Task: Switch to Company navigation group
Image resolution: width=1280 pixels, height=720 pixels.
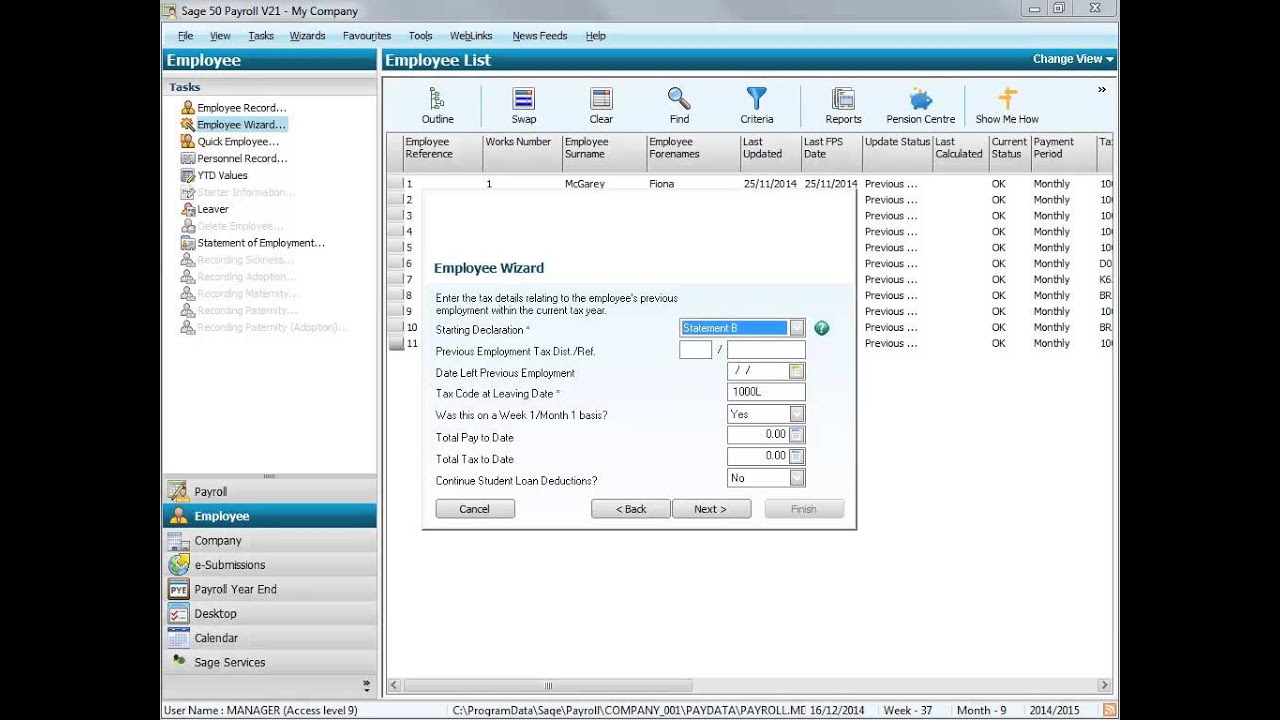Action: [270, 540]
